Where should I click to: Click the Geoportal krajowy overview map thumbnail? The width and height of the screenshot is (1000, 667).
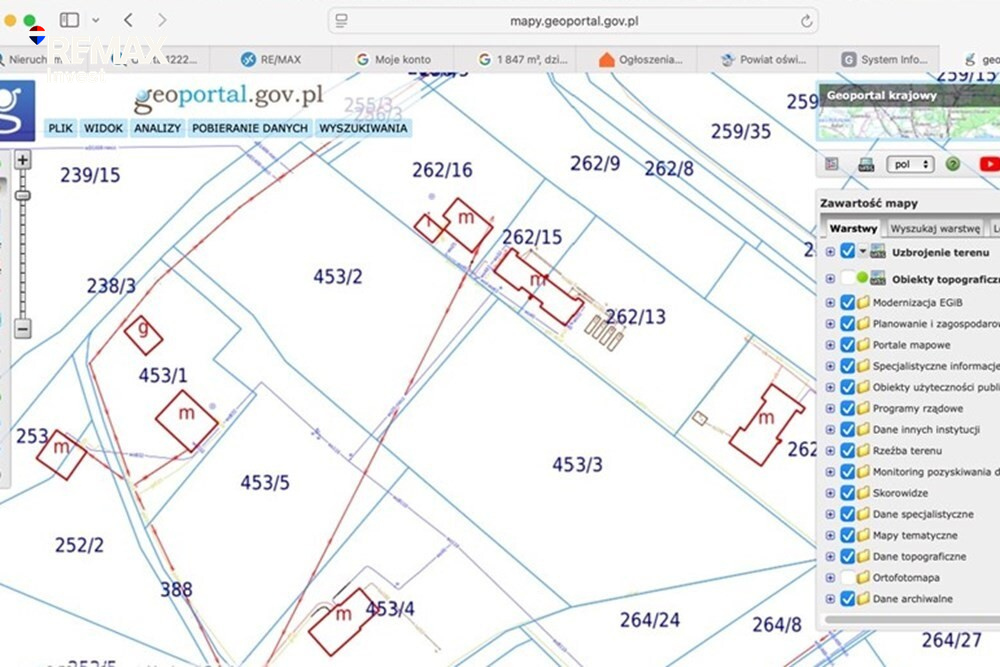coord(908,112)
